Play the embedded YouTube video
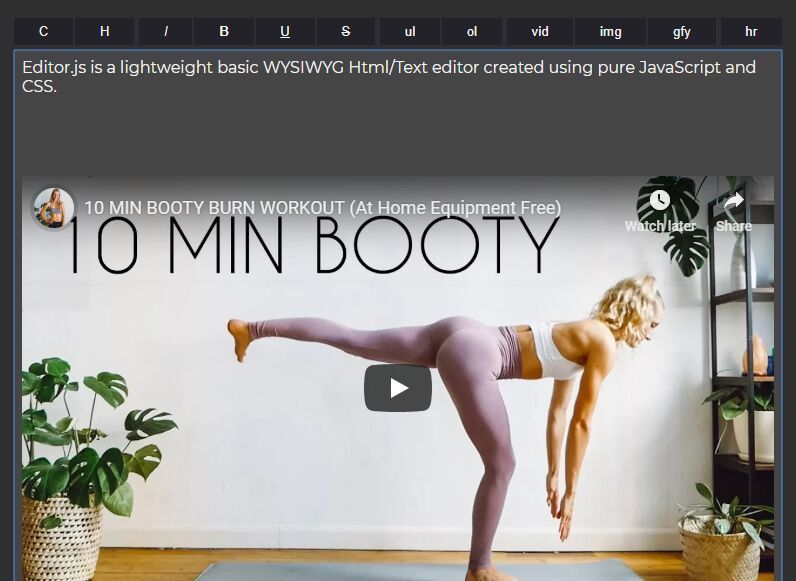796x581 pixels. (398, 388)
